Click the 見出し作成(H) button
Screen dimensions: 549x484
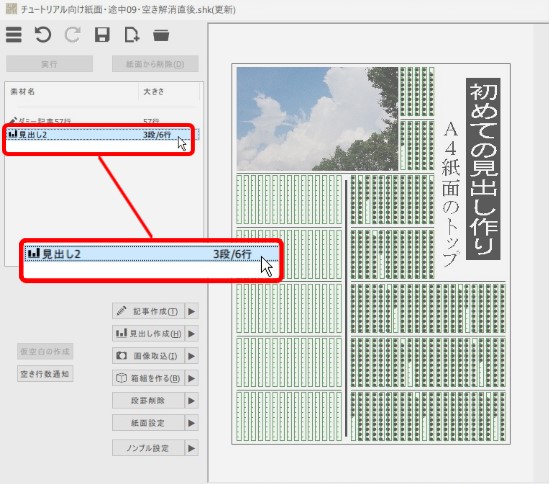148,333
